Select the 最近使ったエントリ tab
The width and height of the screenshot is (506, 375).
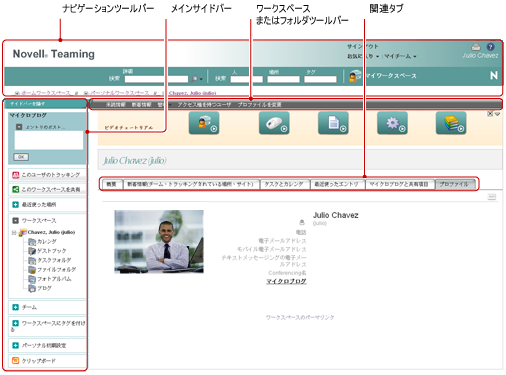tap(337, 184)
